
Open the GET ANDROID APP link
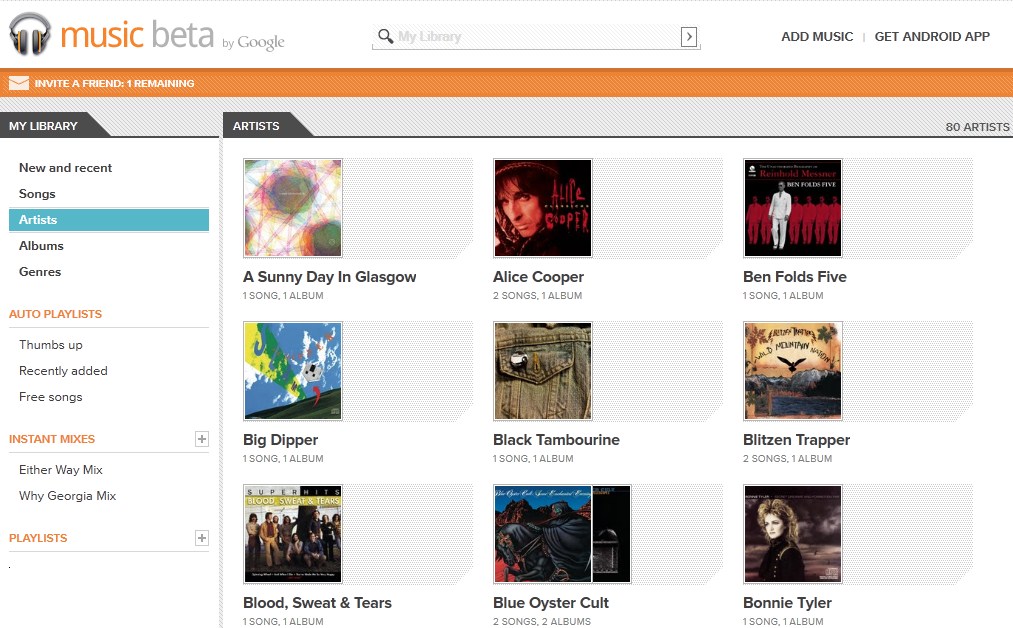[932, 37]
